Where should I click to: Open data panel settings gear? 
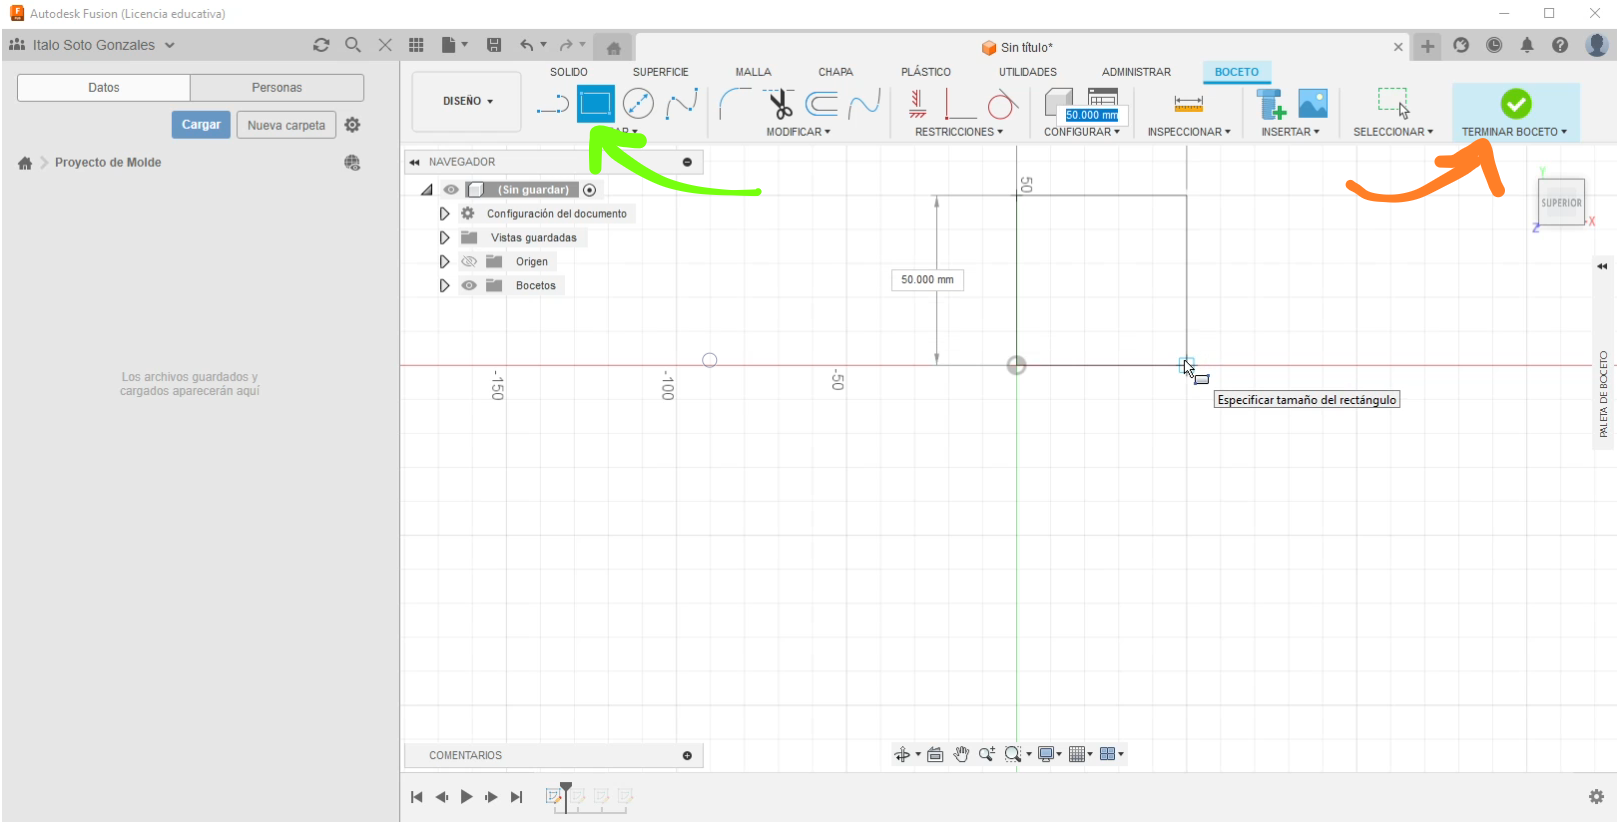point(352,125)
